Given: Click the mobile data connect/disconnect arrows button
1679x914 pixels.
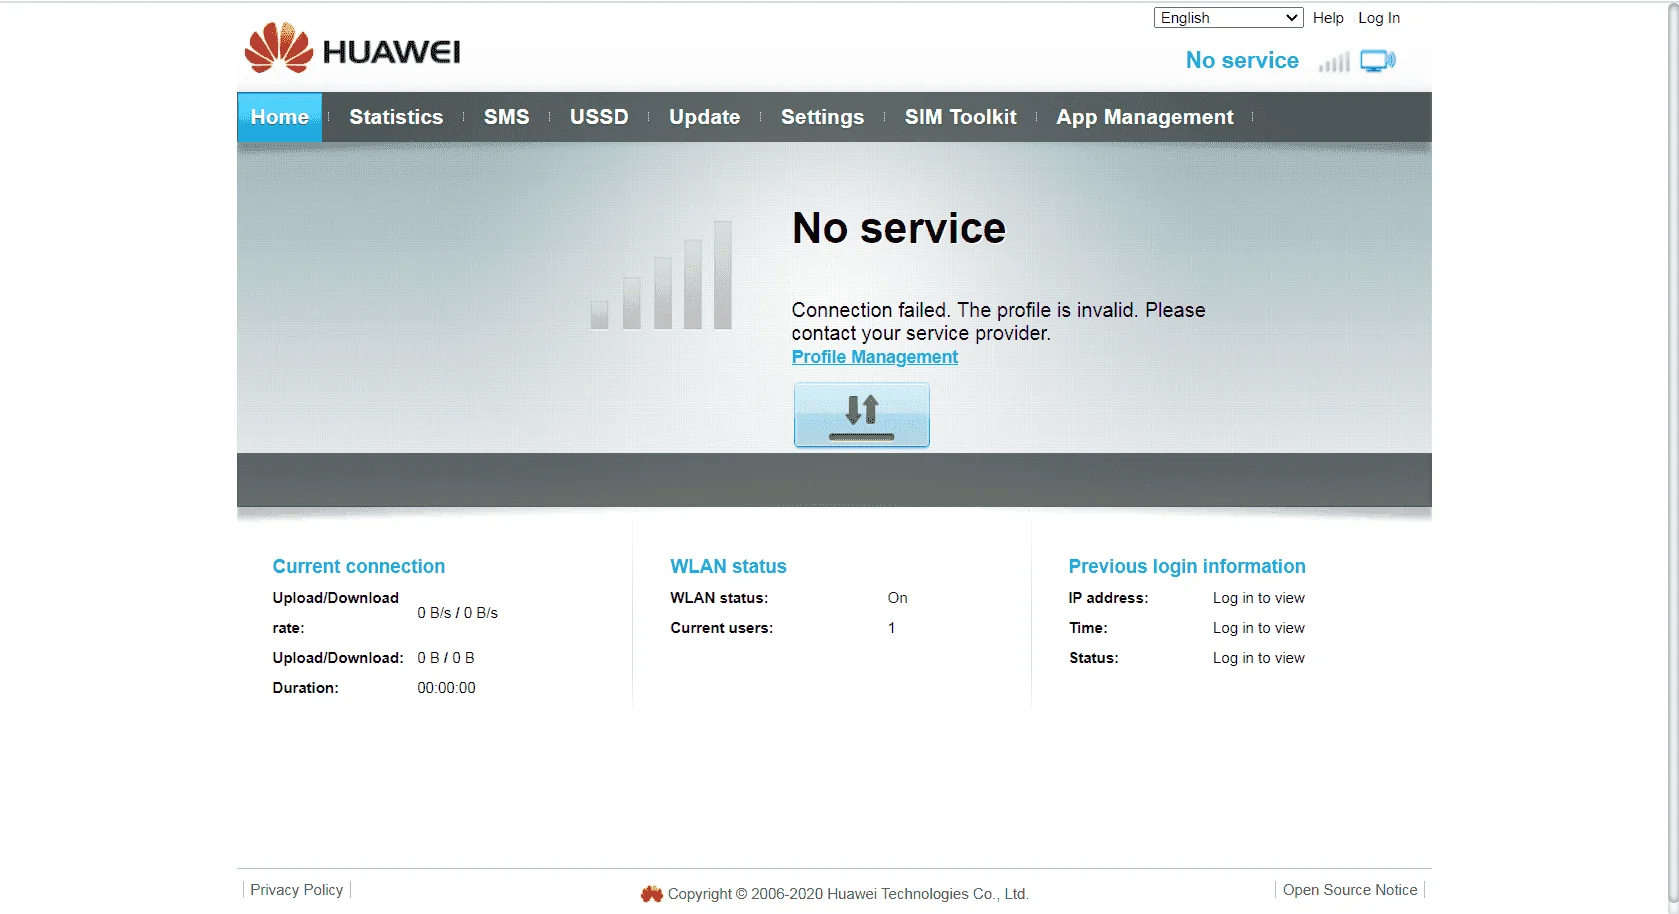Looking at the screenshot, I should [862, 415].
